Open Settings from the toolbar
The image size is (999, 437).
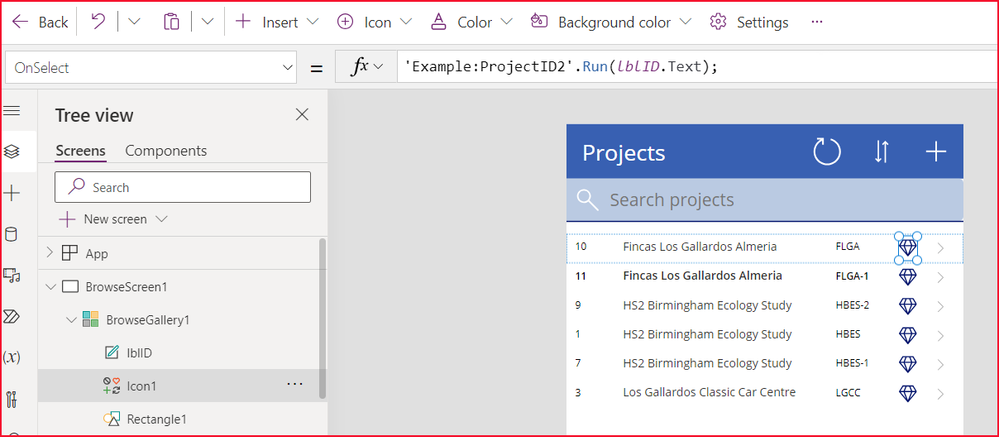tap(749, 22)
